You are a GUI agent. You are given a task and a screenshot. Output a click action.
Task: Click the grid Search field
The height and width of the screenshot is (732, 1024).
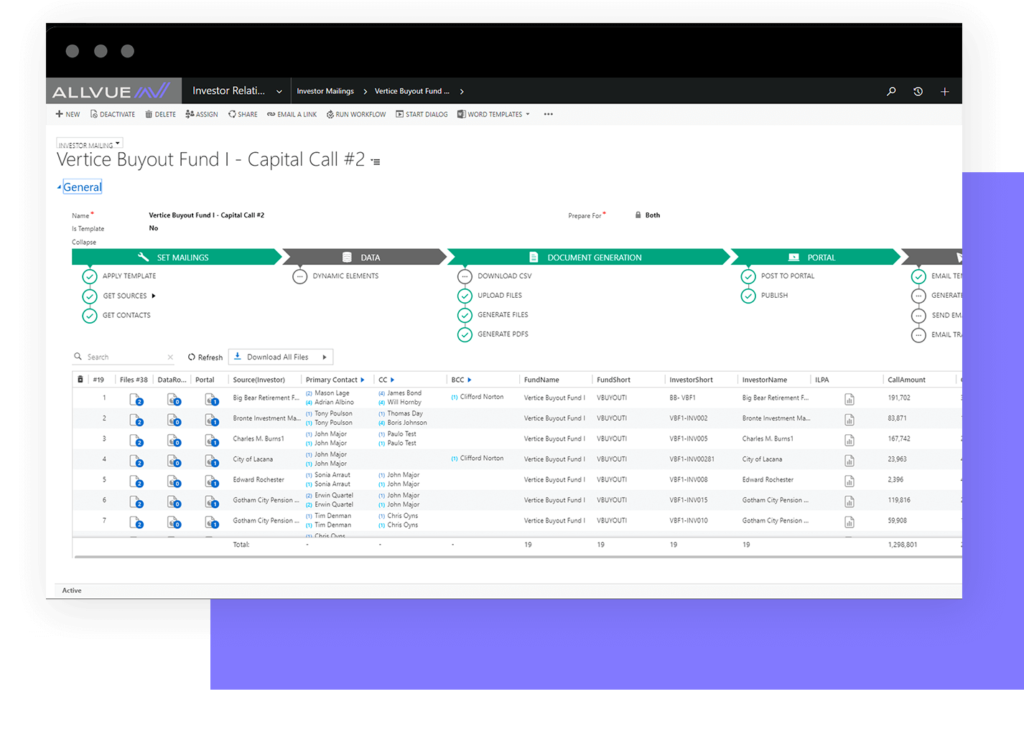click(x=124, y=357)
